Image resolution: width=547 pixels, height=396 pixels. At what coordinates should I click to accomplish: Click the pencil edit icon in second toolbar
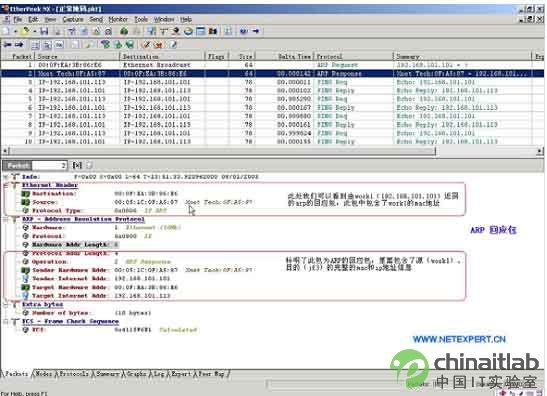[147, 44]
